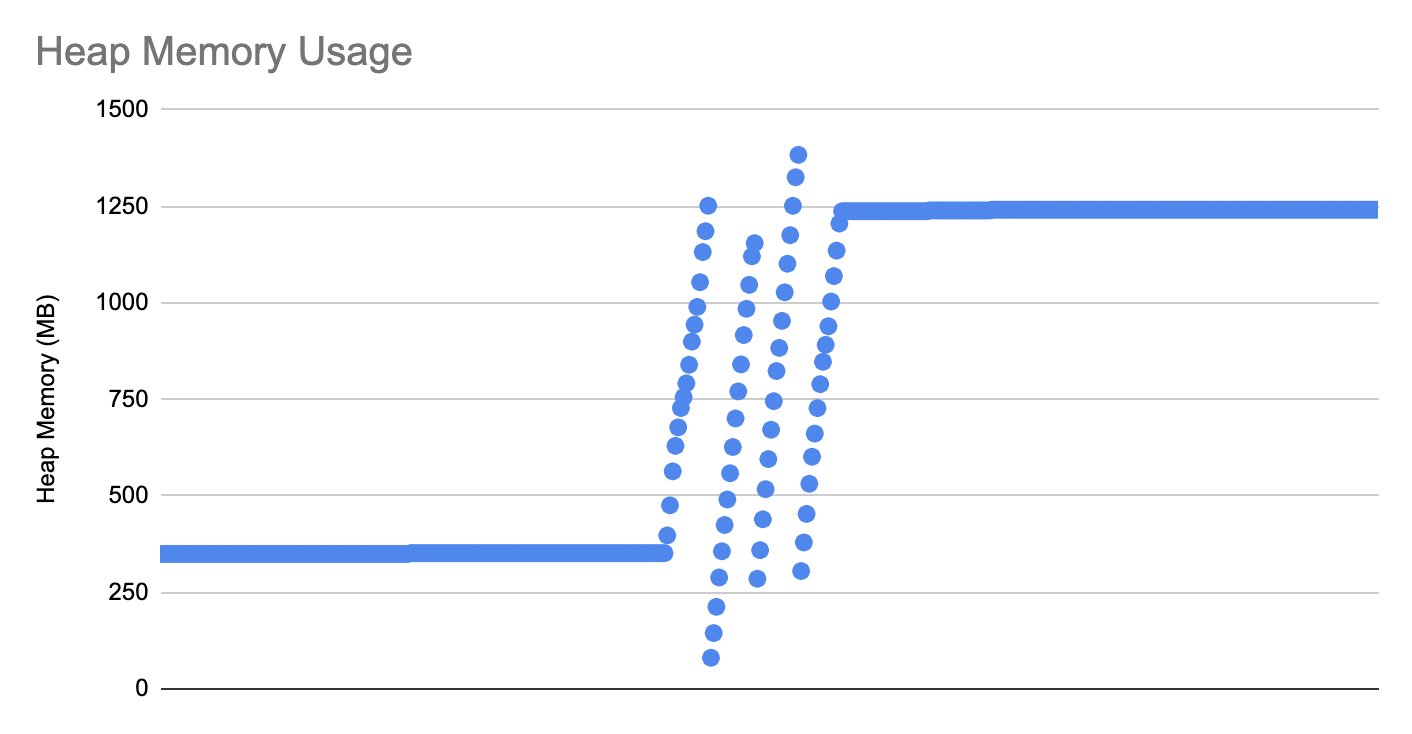Select the flat baseline series at 350 MB

click(x=412, y=554)
